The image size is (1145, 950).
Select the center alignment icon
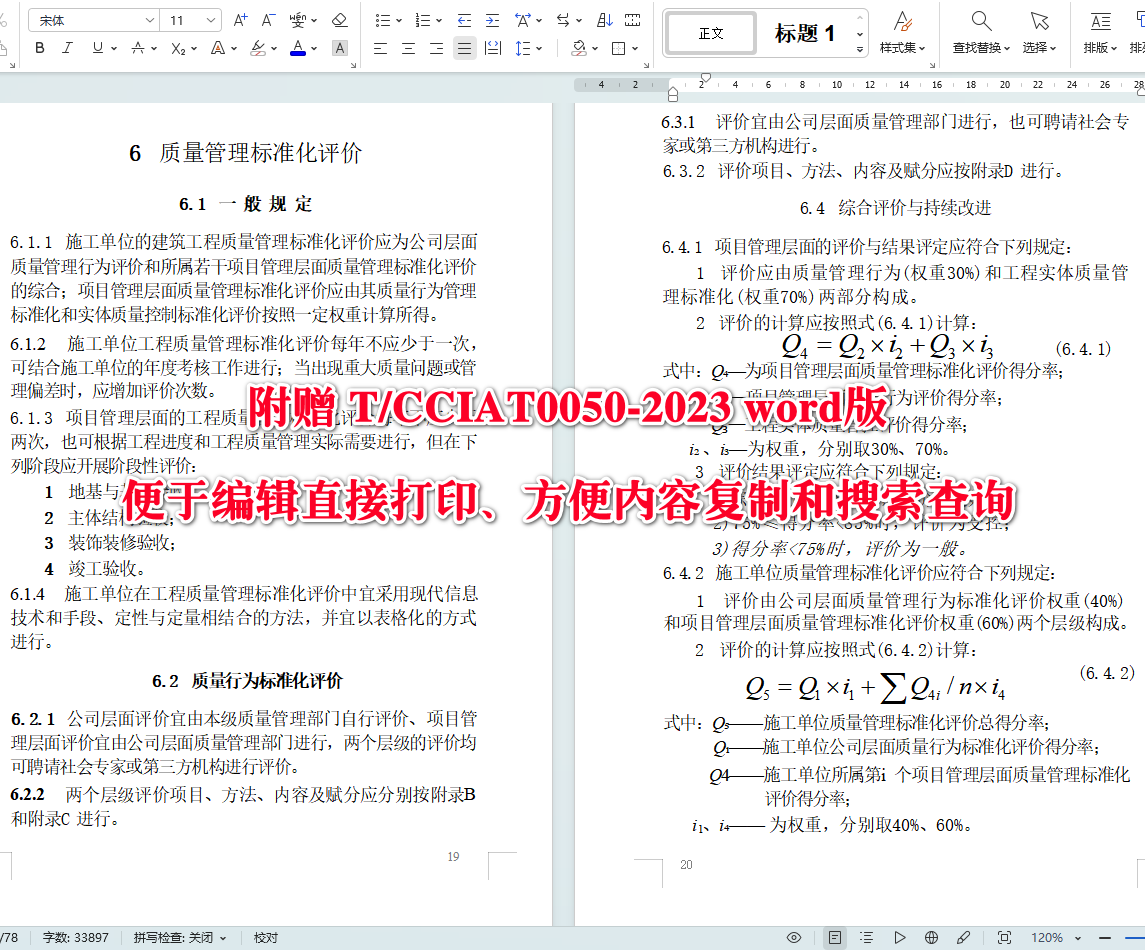pos(409,47)
